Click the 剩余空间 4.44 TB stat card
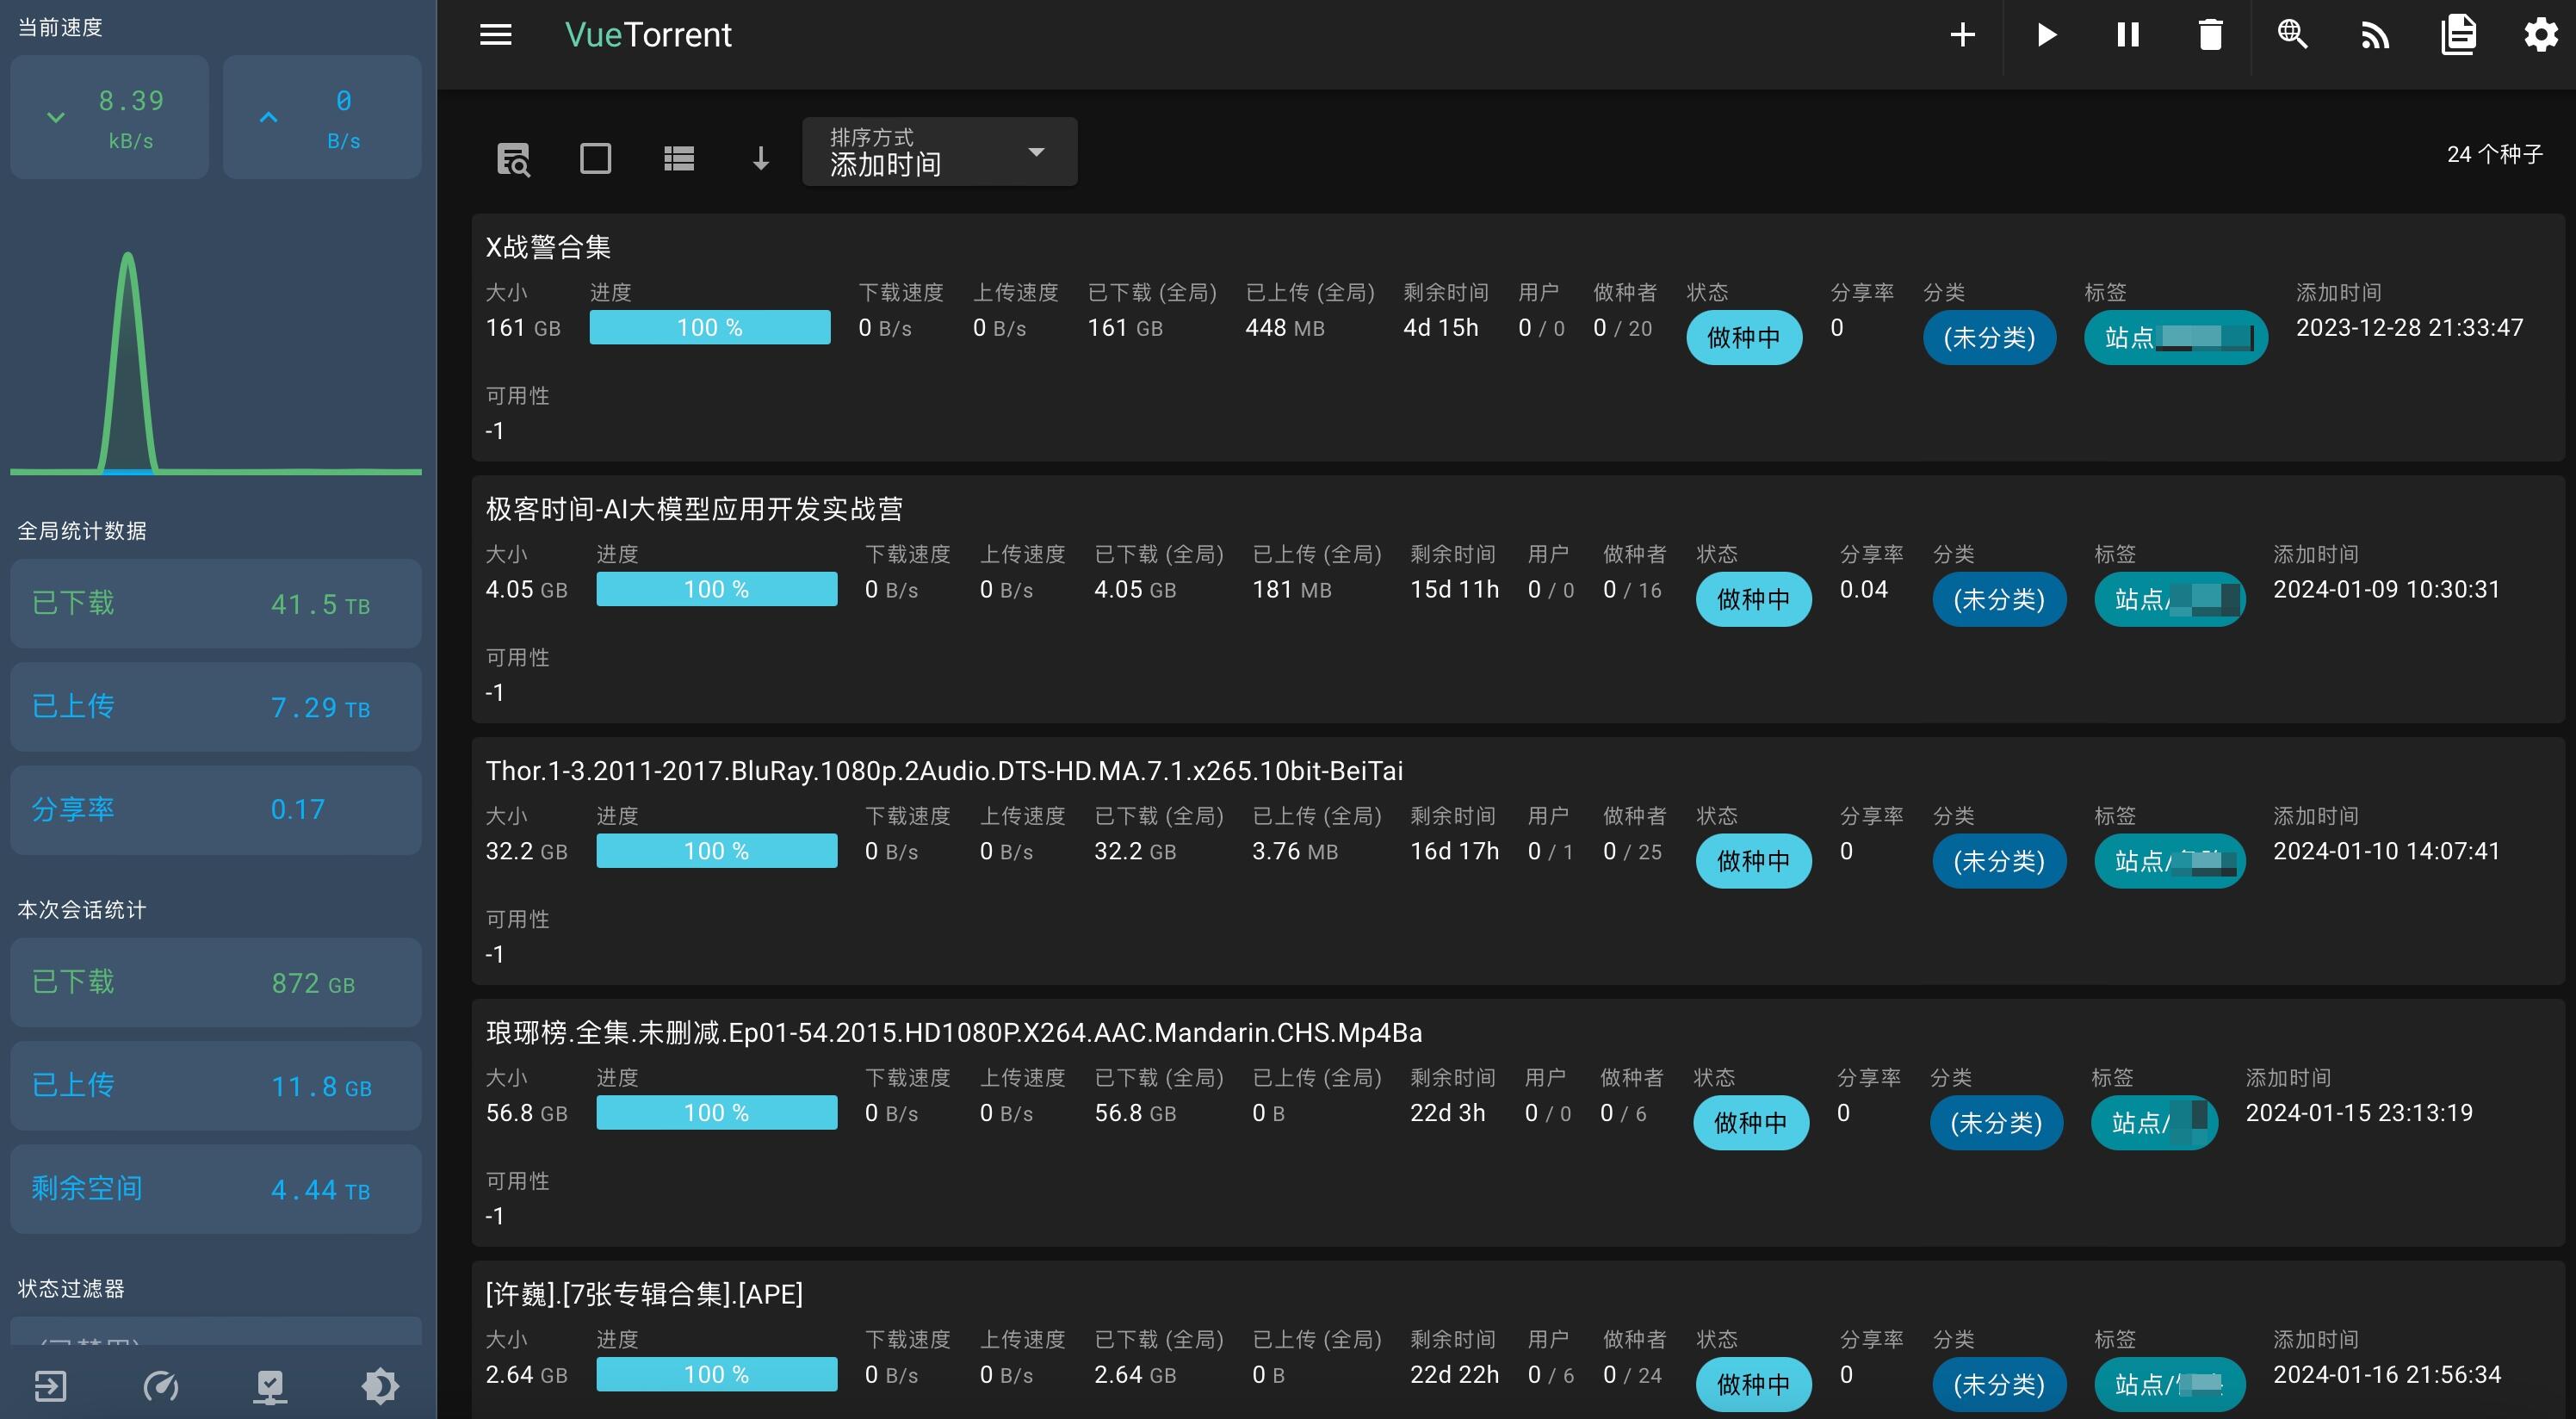This screenshot has width=2576, height=1419. pyautogui.click(x=216, y=1189)
